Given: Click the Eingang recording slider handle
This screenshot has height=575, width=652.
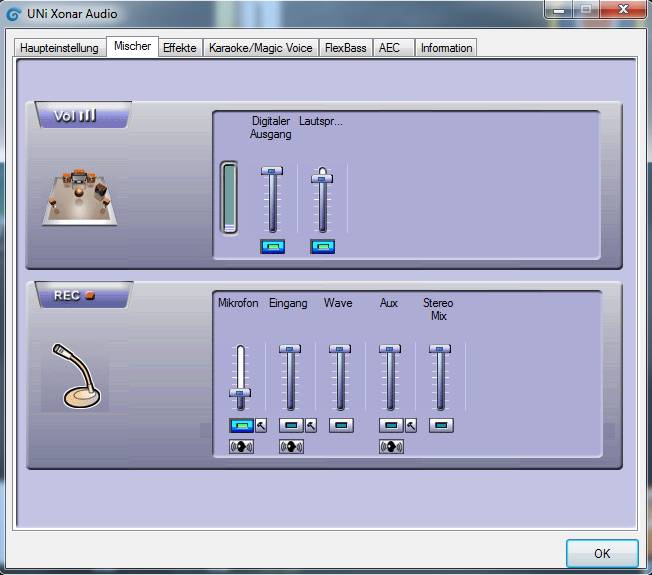Looking at the screenshot, I should tap(290, 349).
